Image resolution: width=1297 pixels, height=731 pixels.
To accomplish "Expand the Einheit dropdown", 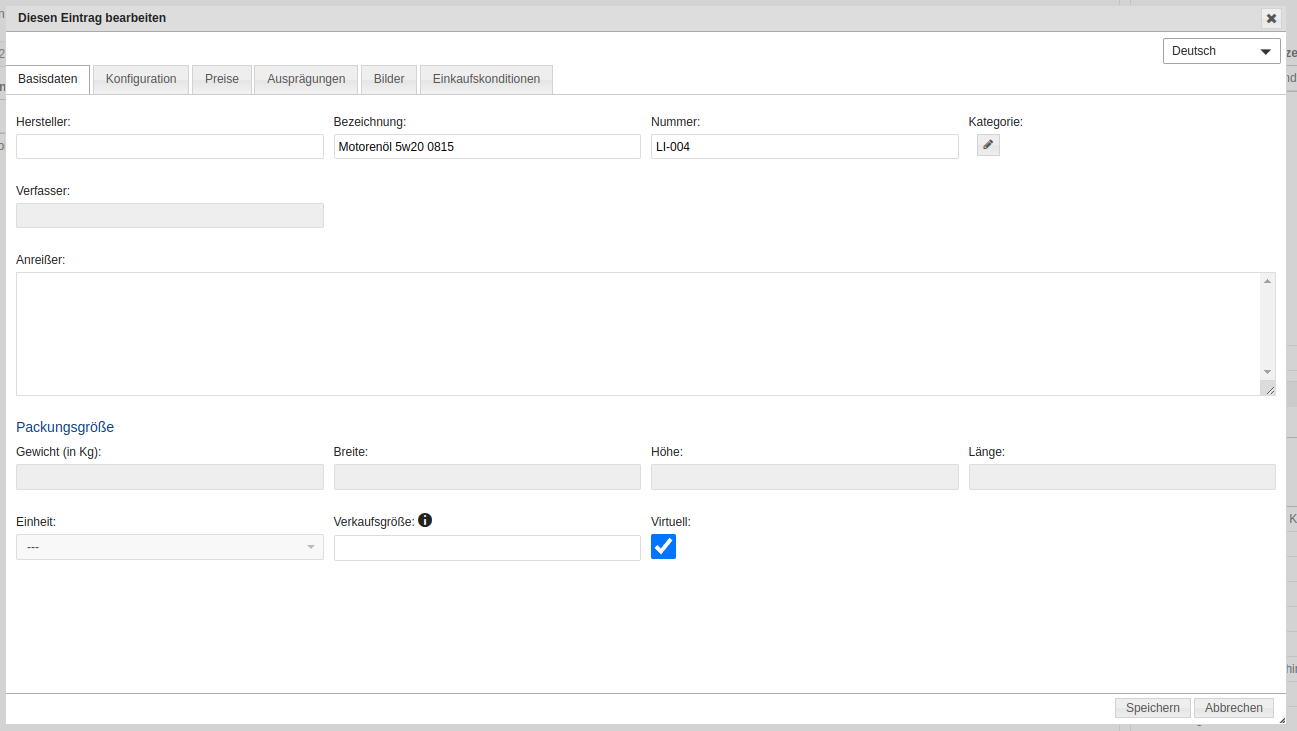I will pos(170,547).
